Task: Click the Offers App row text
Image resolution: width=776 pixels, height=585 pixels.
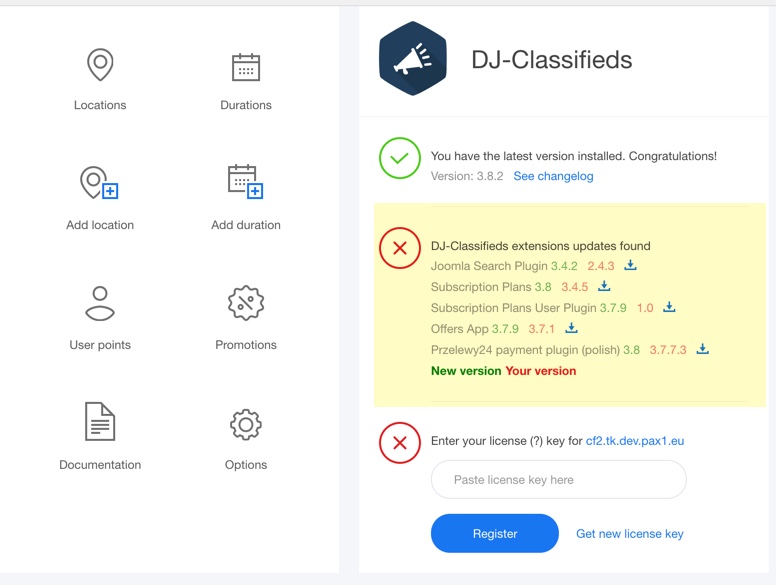Action: click(x=460, y=329)
